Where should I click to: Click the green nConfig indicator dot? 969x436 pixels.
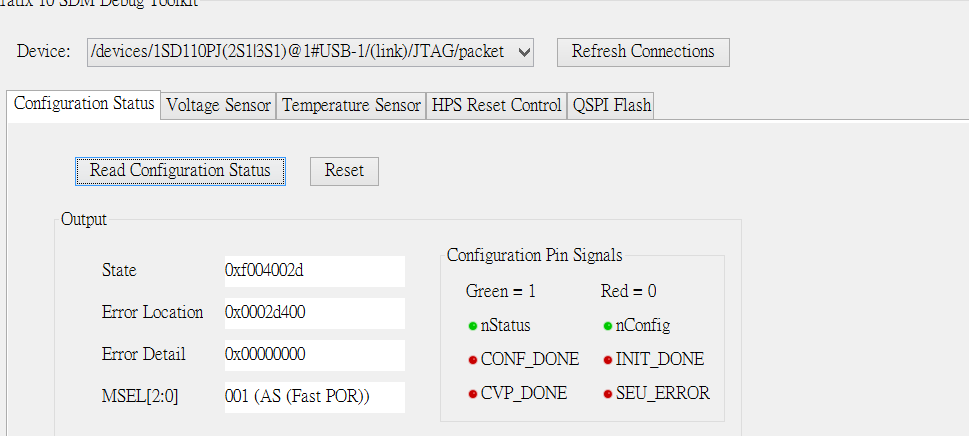608,326
